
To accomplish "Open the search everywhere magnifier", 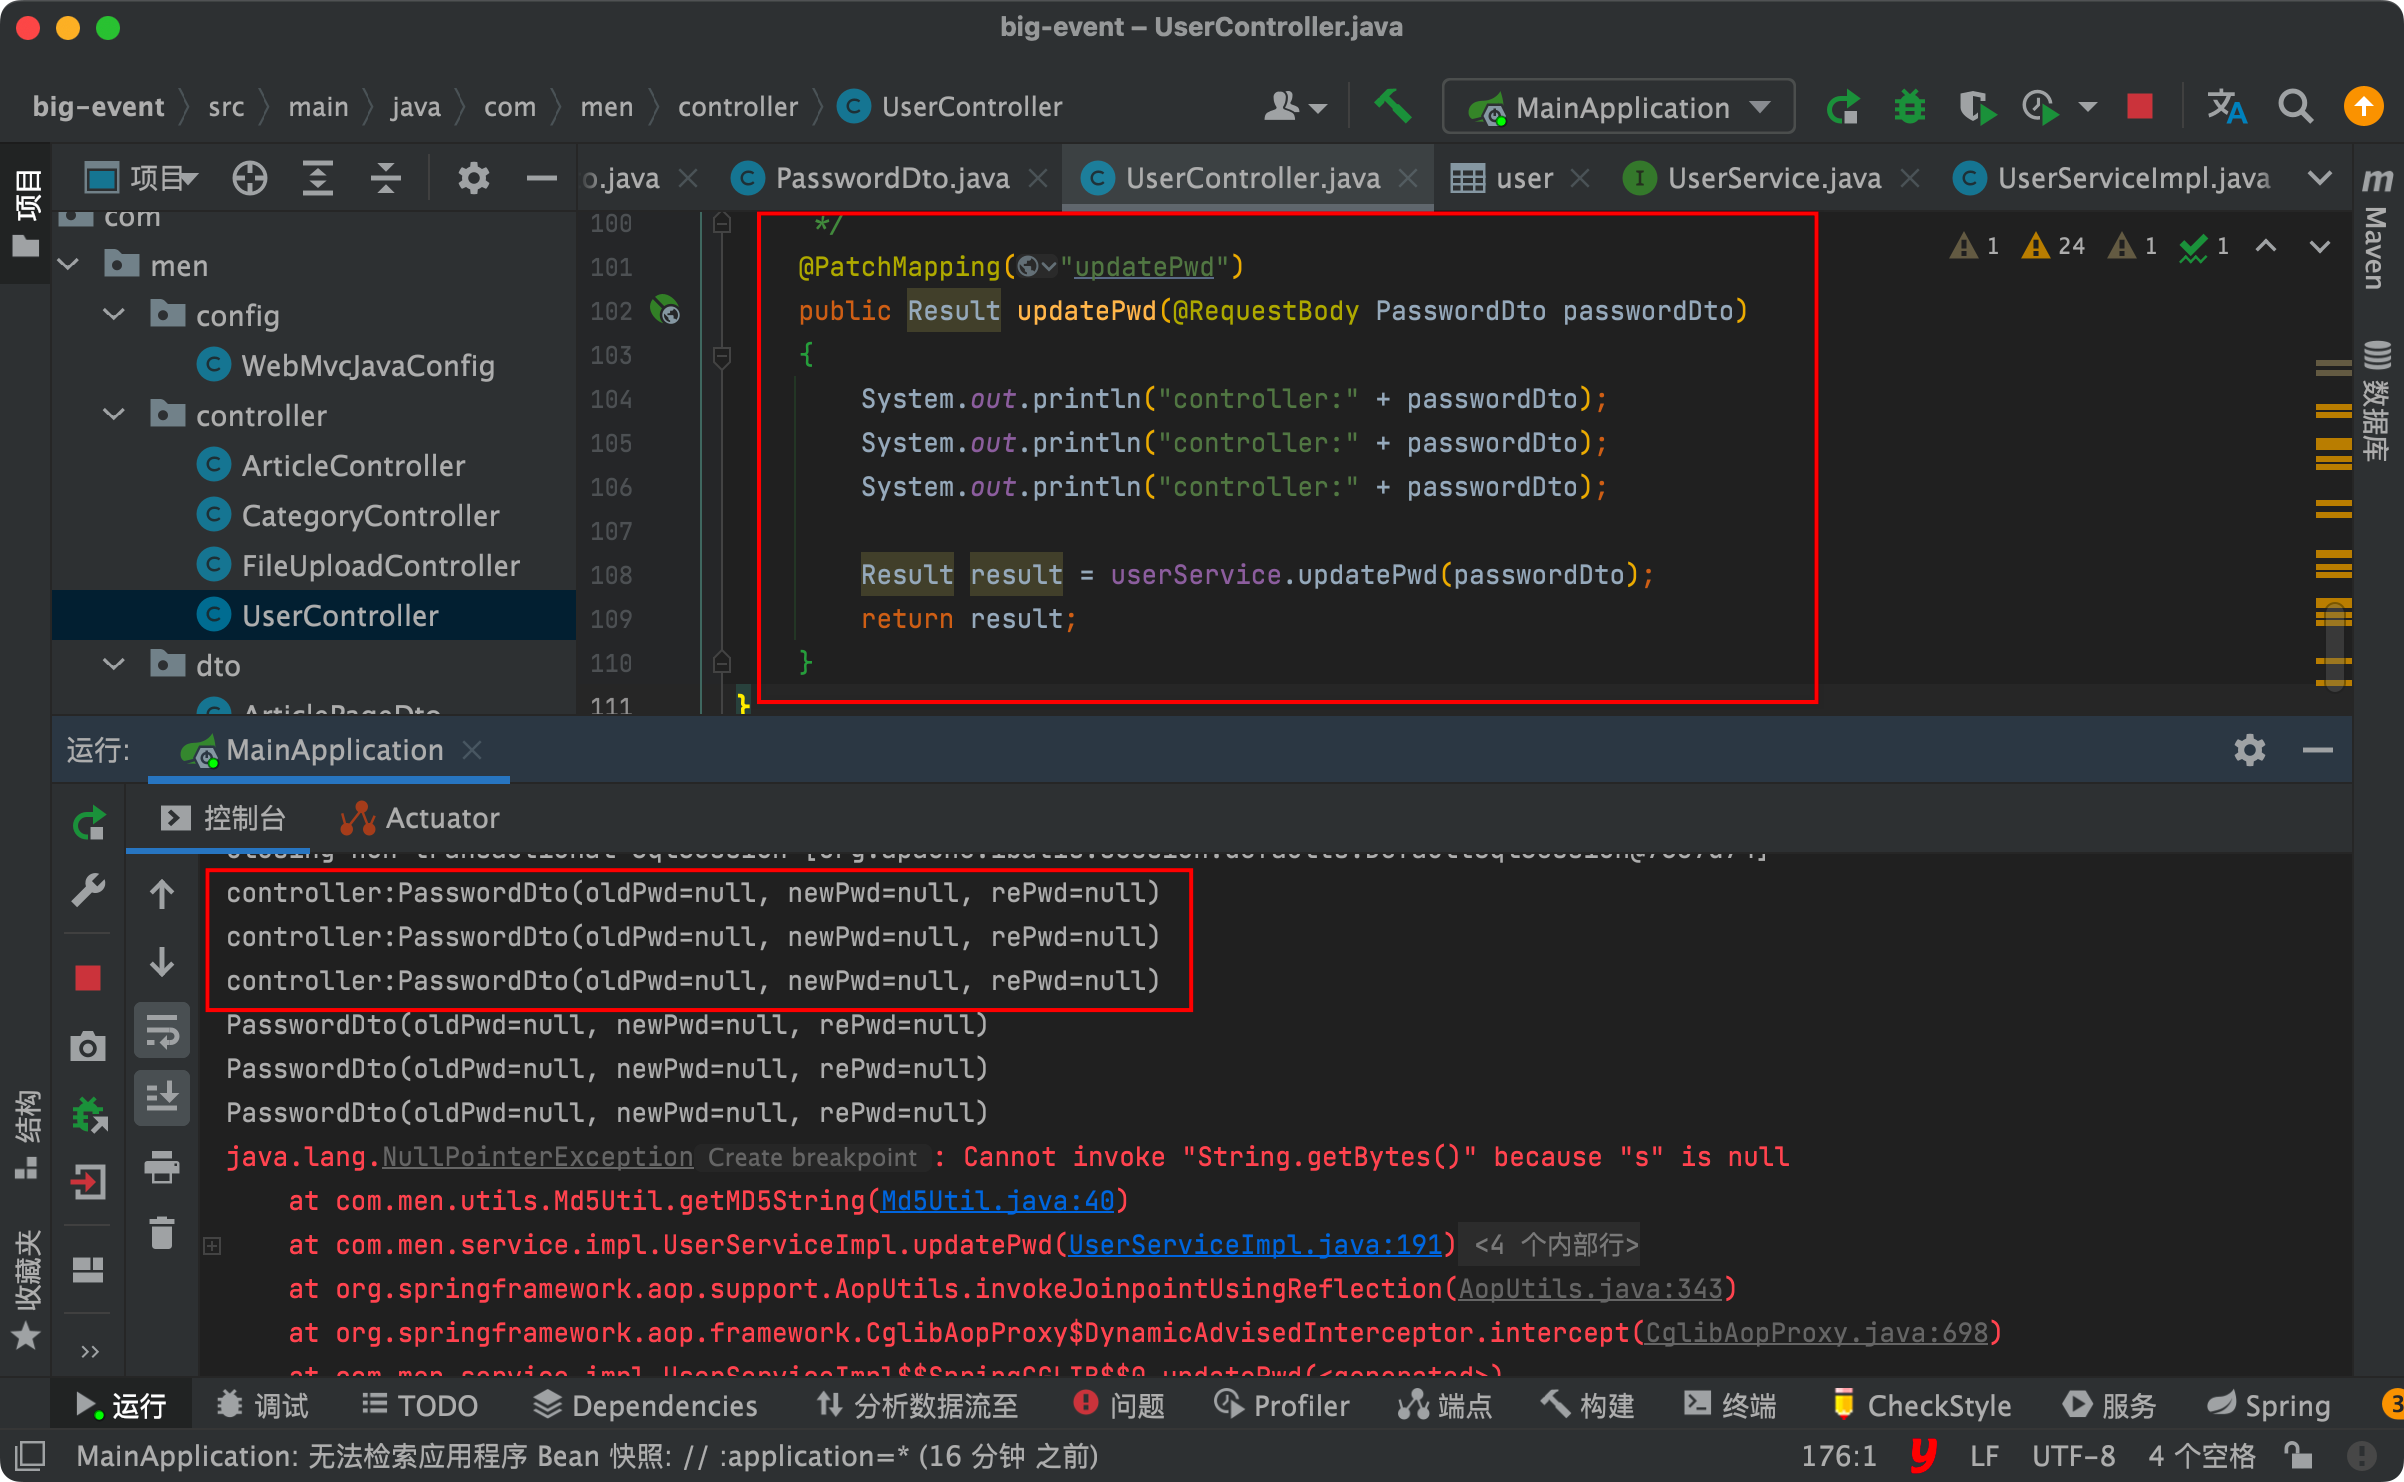I will pos(2295,106).
